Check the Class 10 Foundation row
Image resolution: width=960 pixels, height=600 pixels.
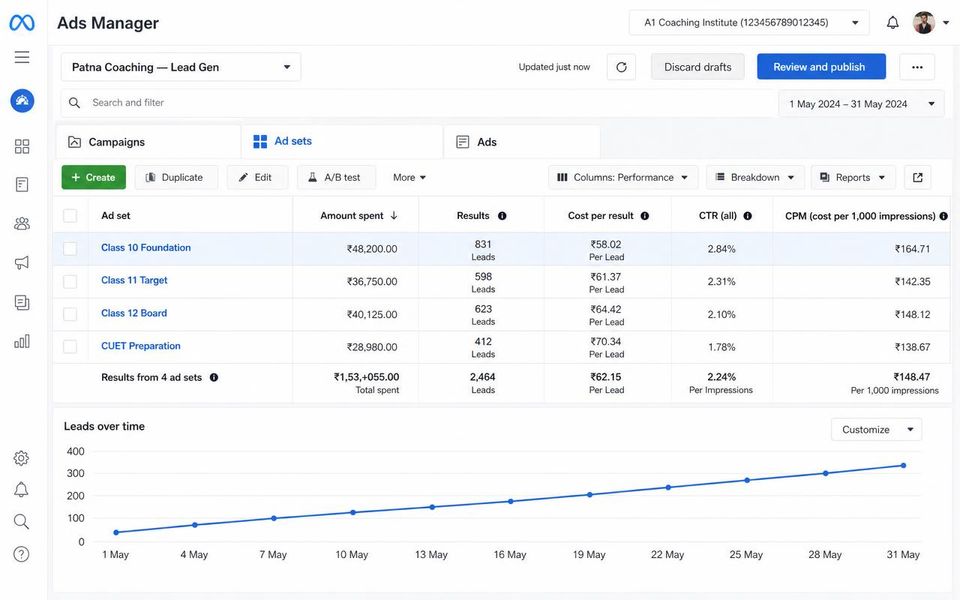pyautogui.click(x=70, y=249)
